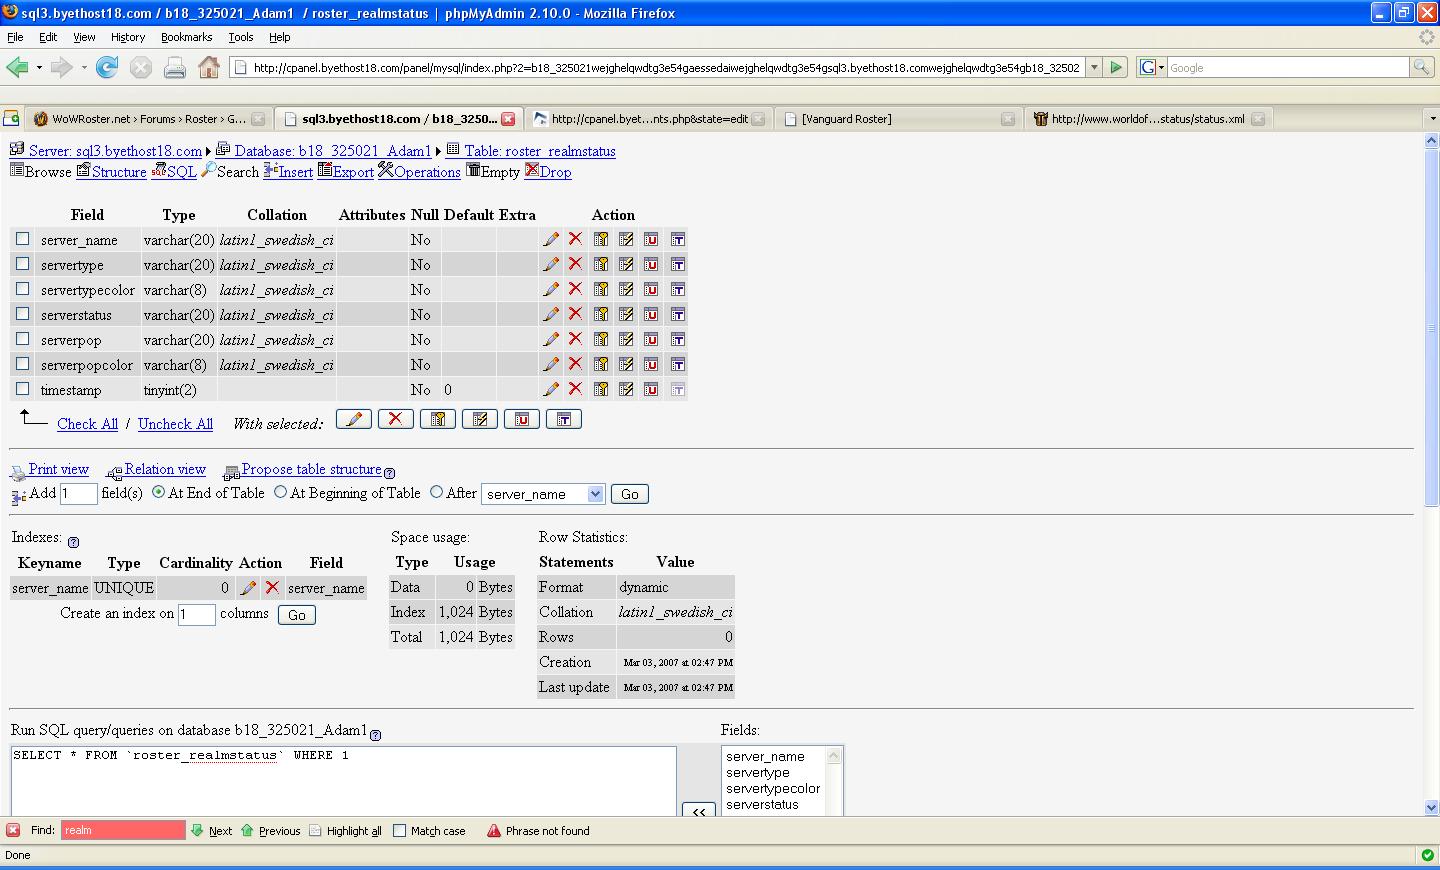Enable Match case in find bar
Image resolution: width=1440 pixels, height=870 pixels.
pos(400,830)
